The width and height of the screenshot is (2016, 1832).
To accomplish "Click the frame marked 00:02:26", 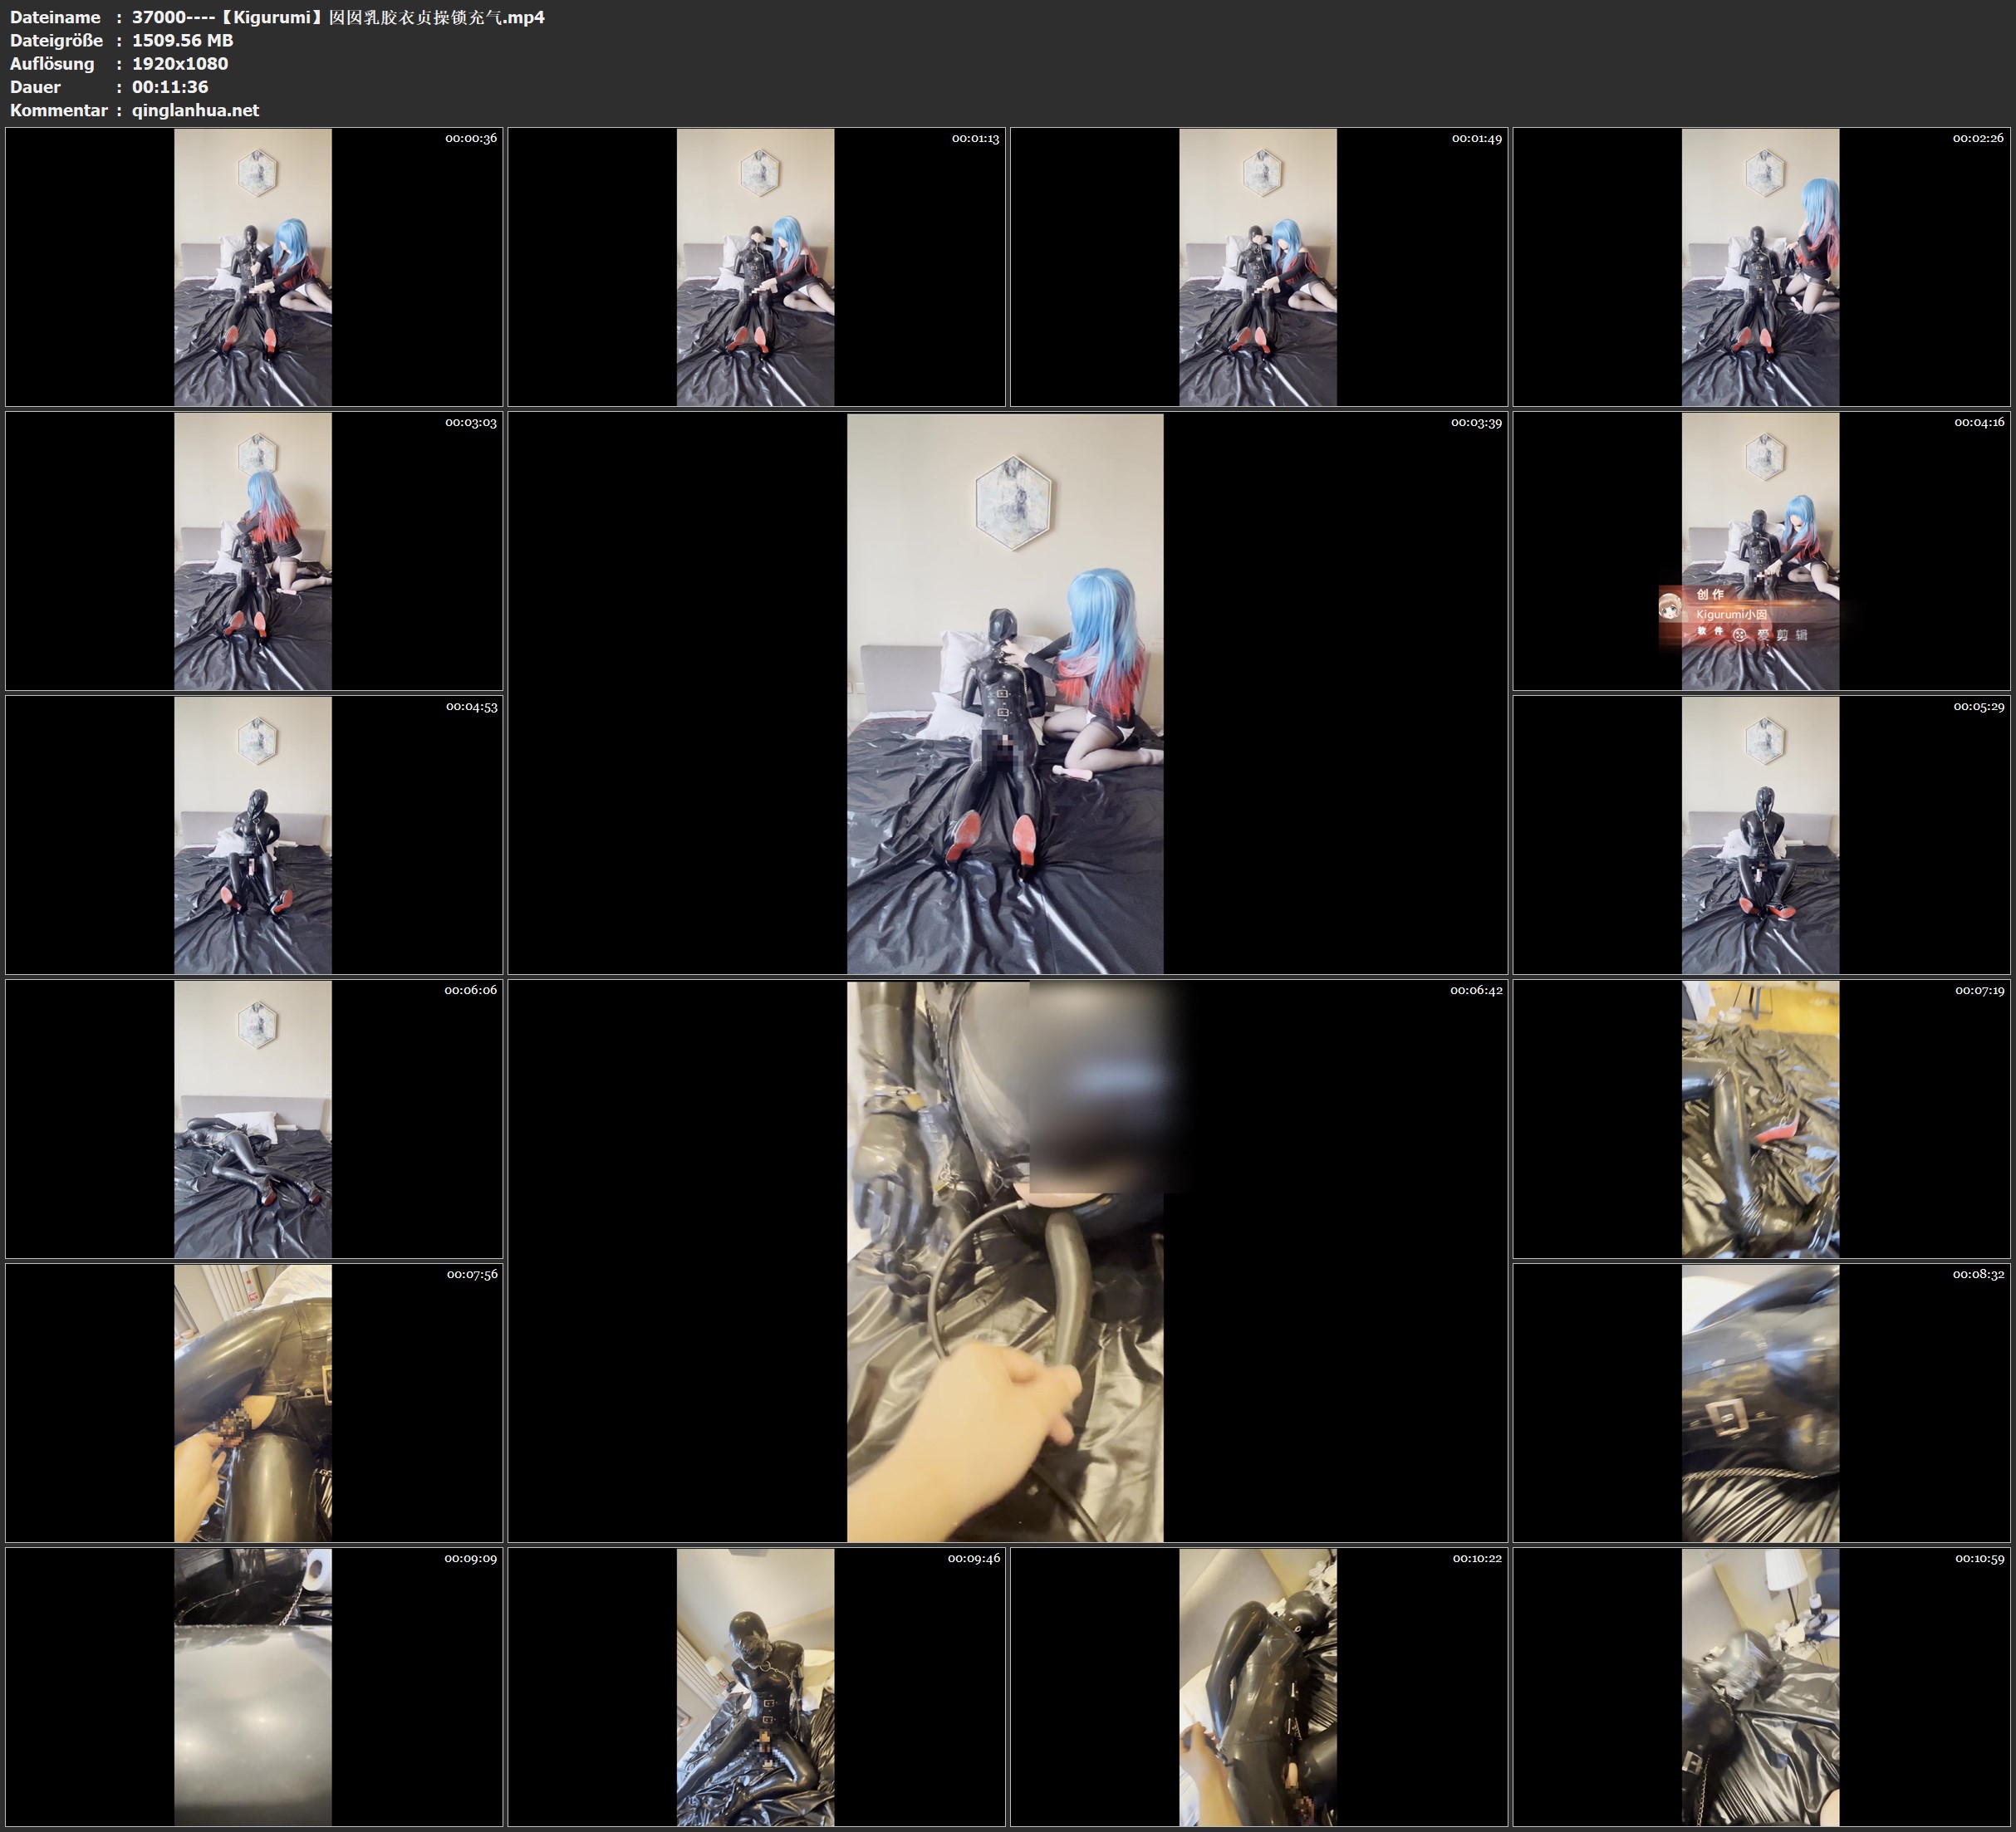I will pos(1760,267).
